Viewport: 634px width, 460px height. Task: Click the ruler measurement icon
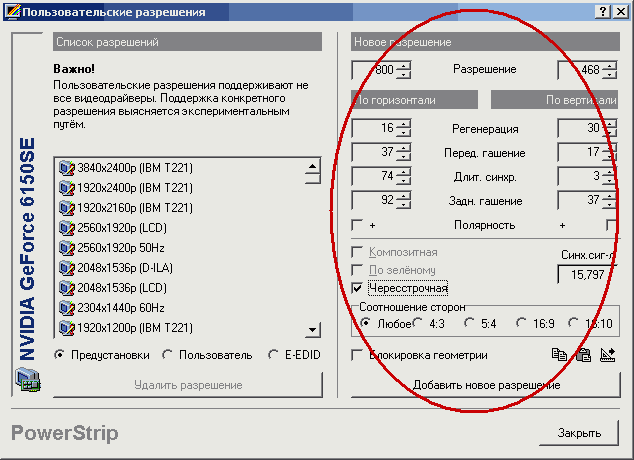pyautogui.click(x=607, y=354)
